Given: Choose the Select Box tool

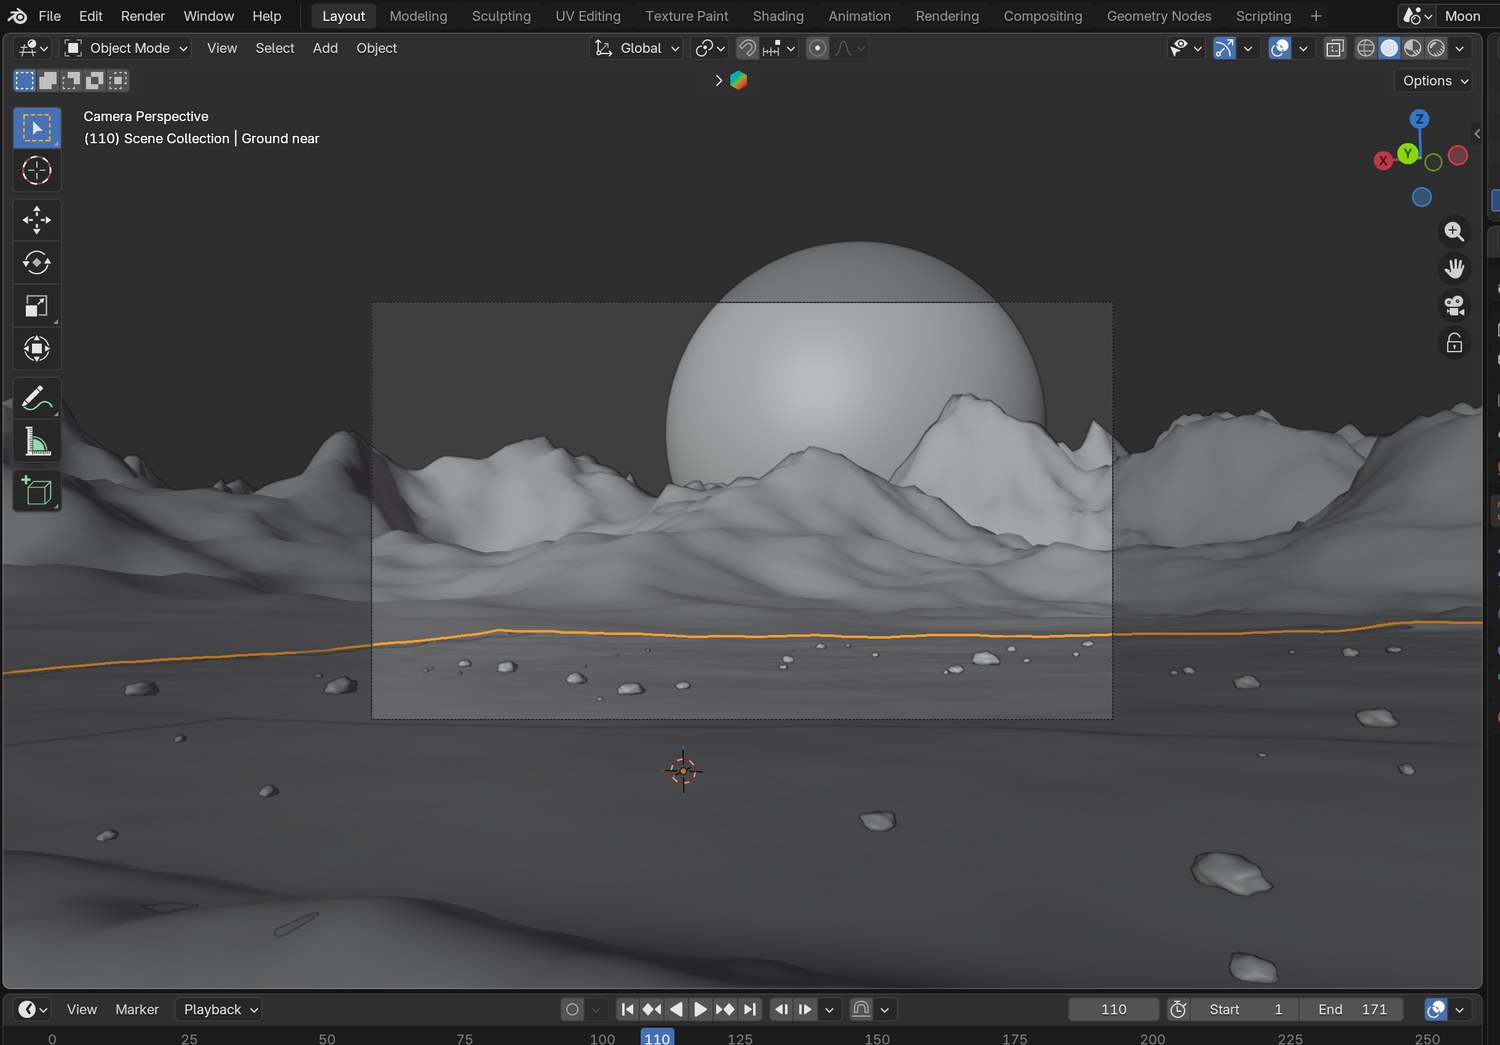Looking at the screenshot, I should click(x=37, y=128).
